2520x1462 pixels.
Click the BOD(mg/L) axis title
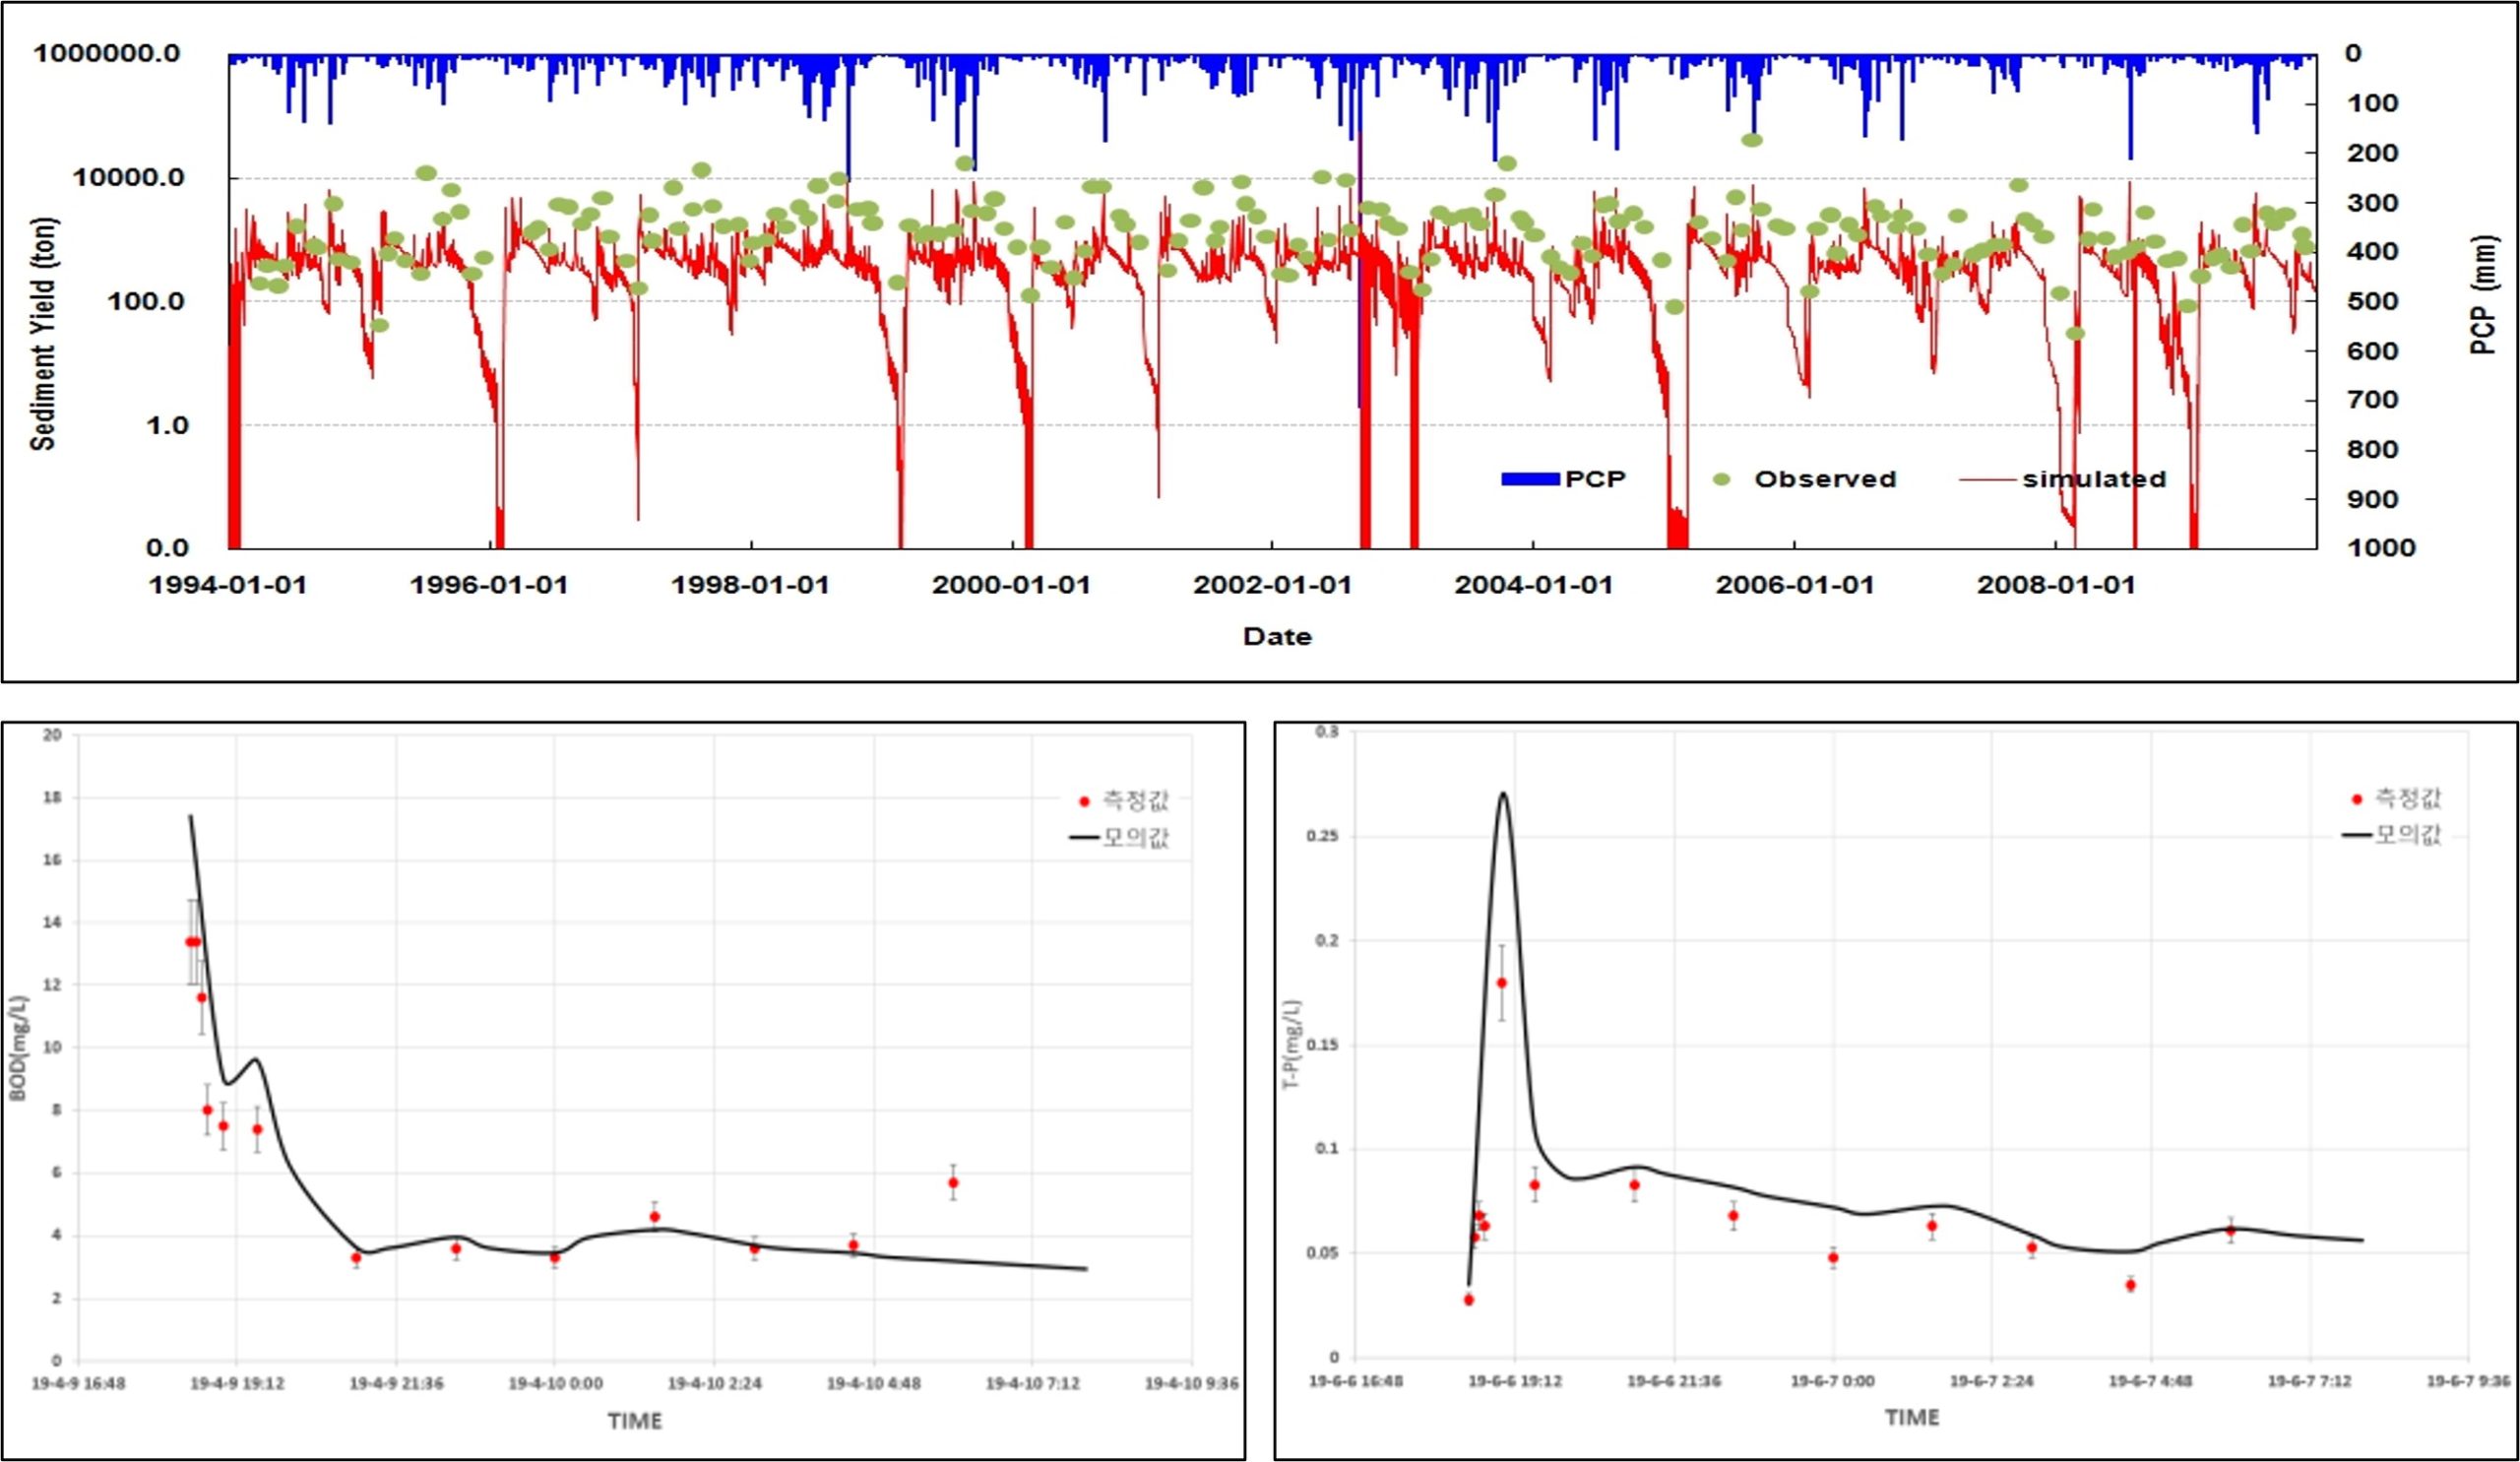(x=20, y=1048)
